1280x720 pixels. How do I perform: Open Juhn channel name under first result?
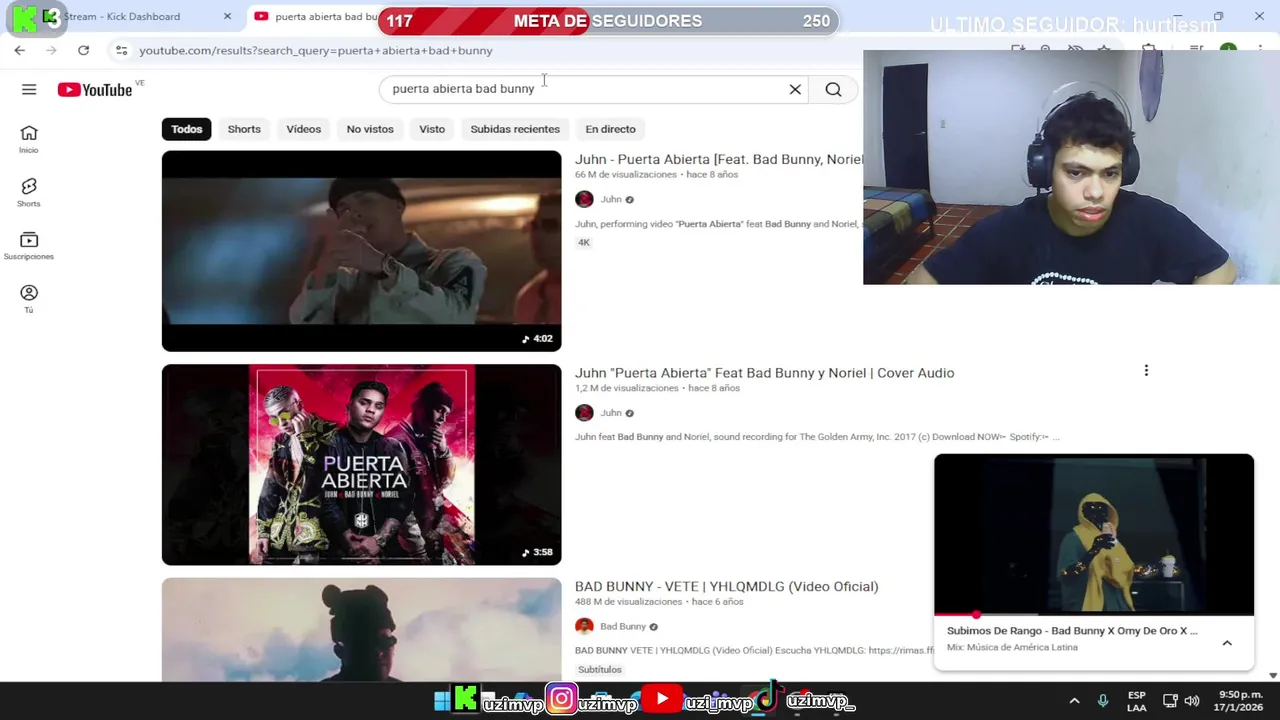(611, 199)
